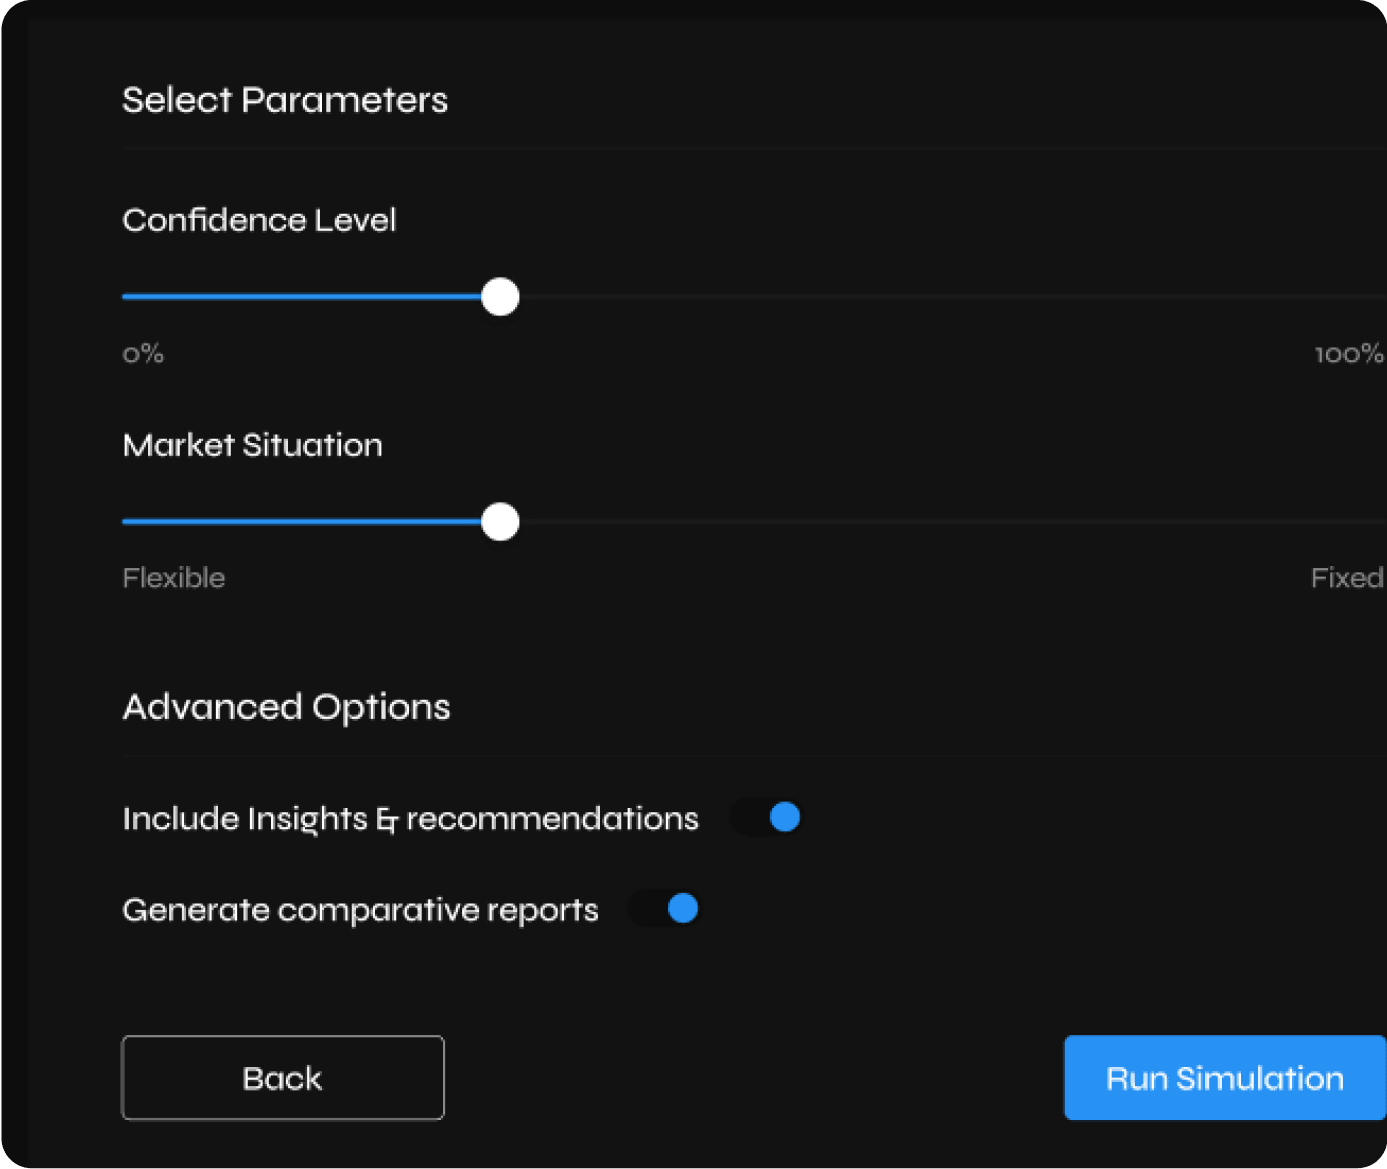Viewport: 1387px width, 1169px height.
Task: Click the blue filled part of Confidence Level slider
Action: pos(300,297)
